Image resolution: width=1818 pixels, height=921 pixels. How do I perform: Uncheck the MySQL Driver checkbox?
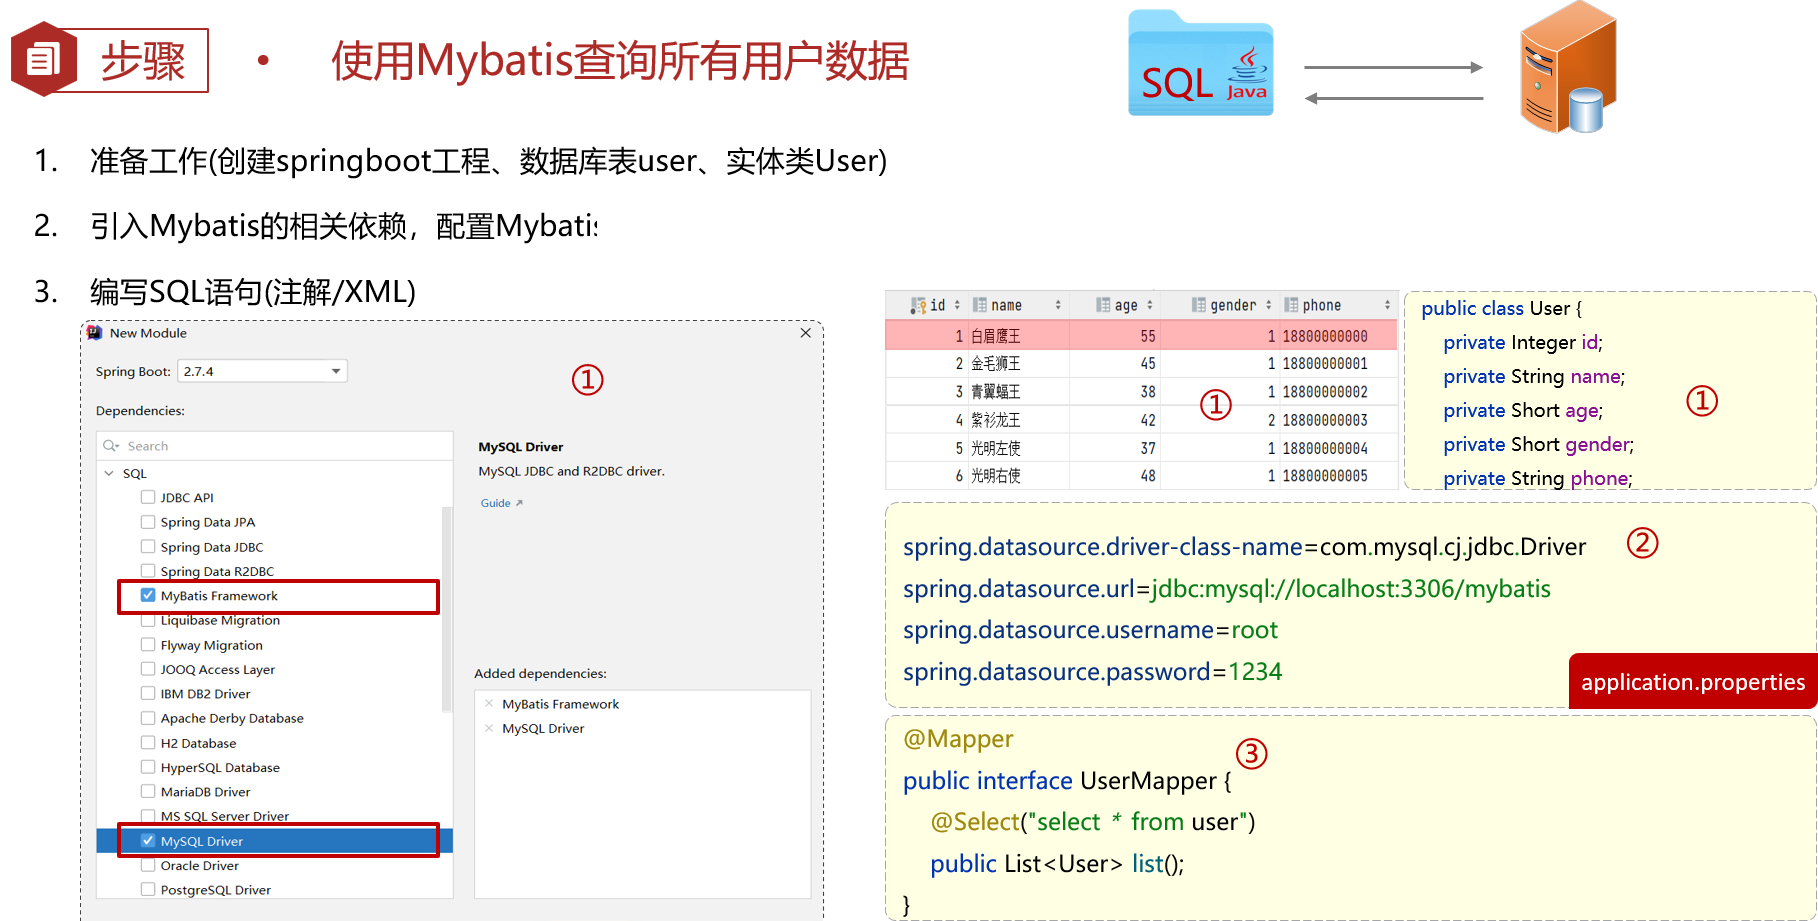pos(148,841)
